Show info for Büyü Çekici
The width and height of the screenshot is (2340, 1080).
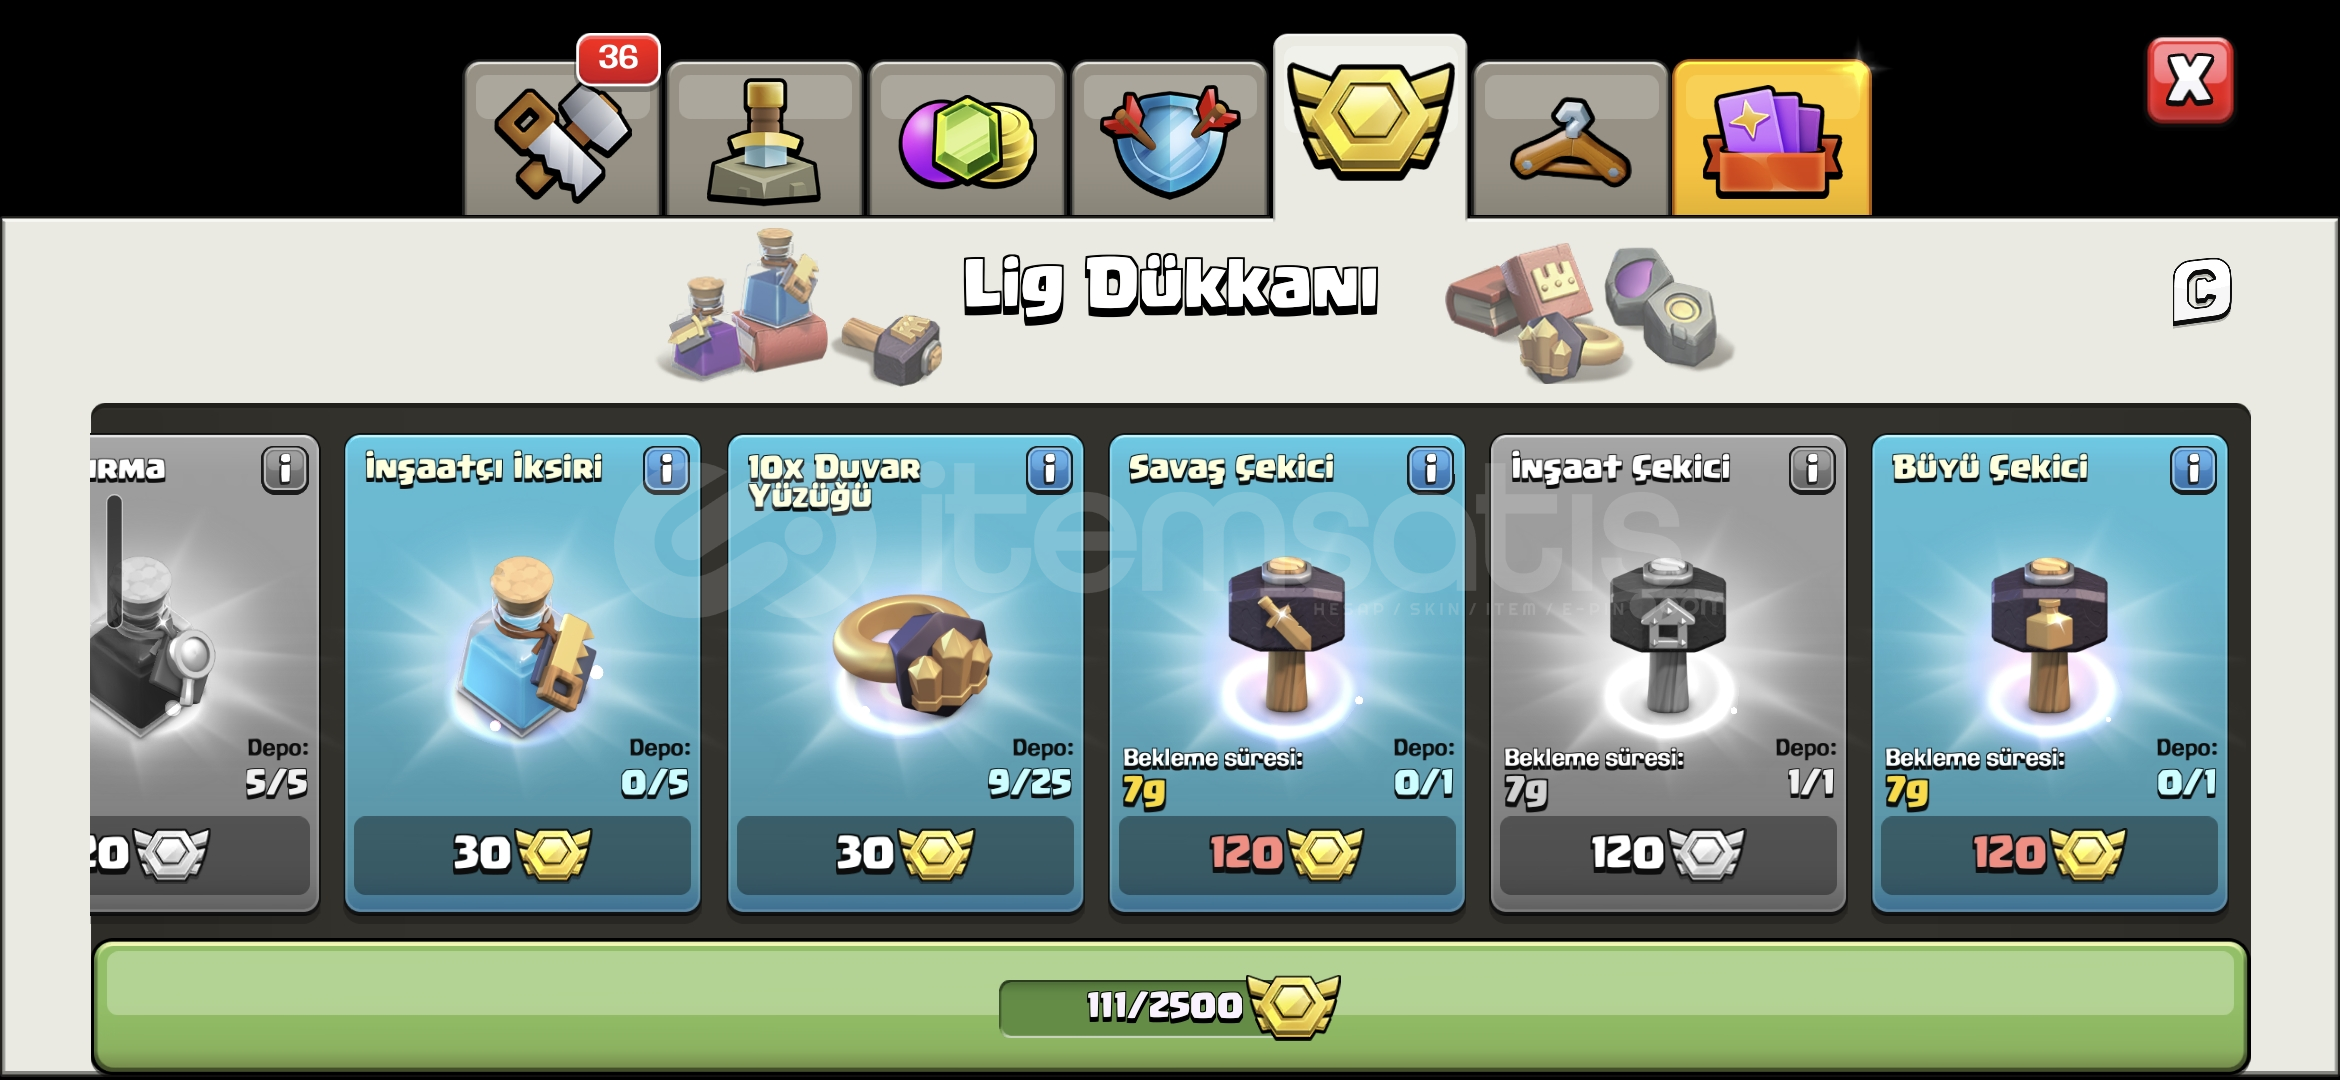(x=2193, y=469)
